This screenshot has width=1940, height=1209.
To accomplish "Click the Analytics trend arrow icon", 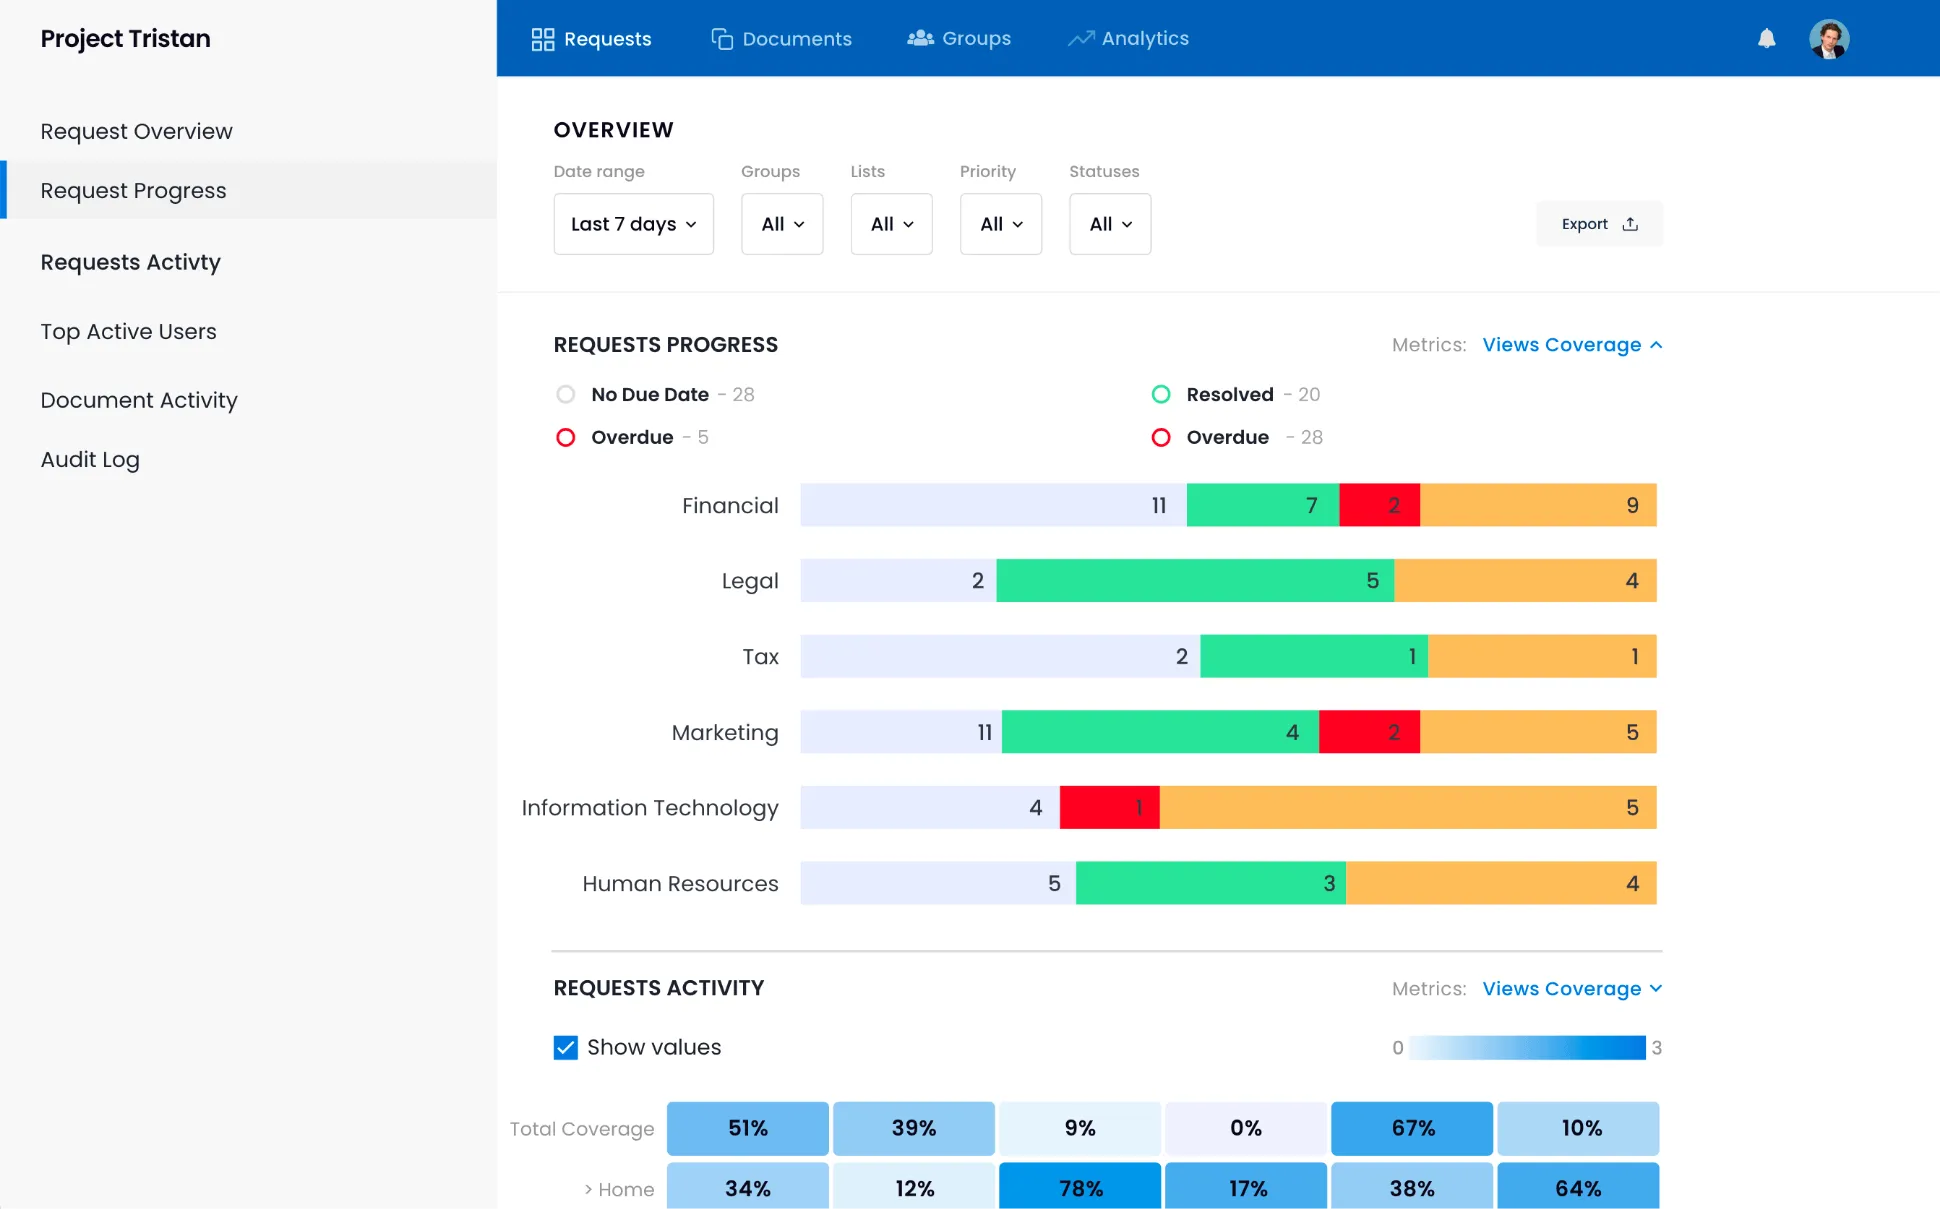I will [x=1080, y=38].
